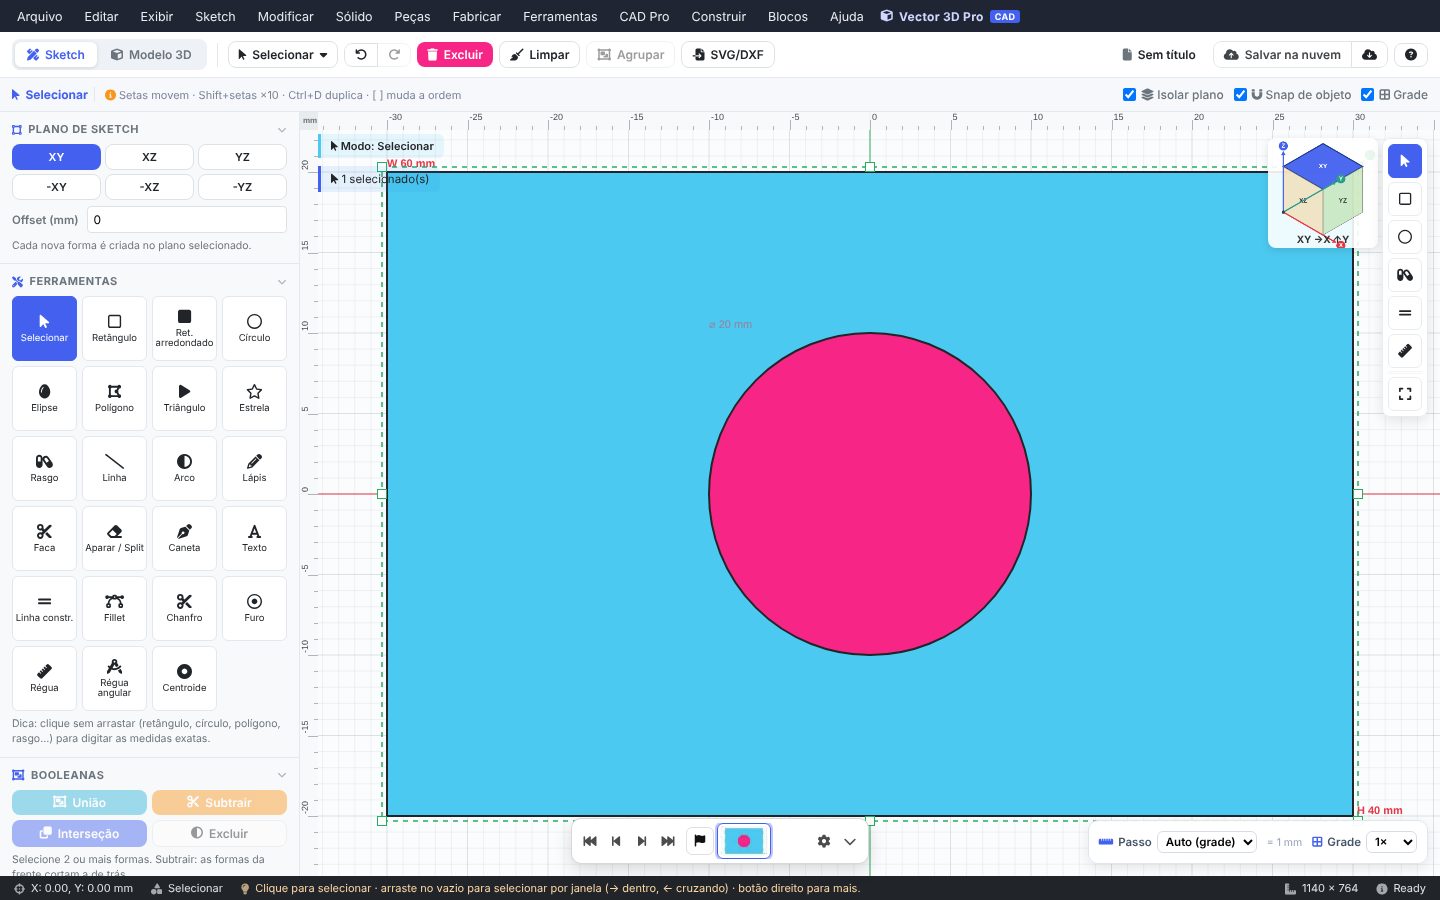Open the Fabricar menu
Screen dimensions: 1440x900
(x=477, y=16)
